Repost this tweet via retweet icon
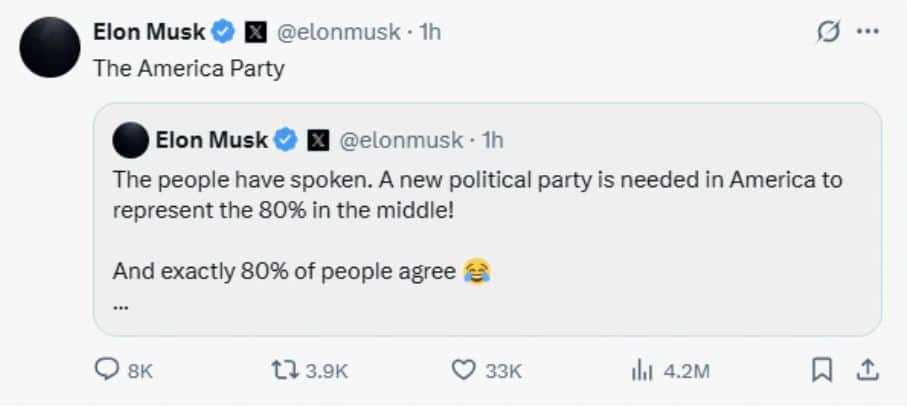The height and width of the screenshot is (411, 907). pyautogui.click(x=286, y=370)
